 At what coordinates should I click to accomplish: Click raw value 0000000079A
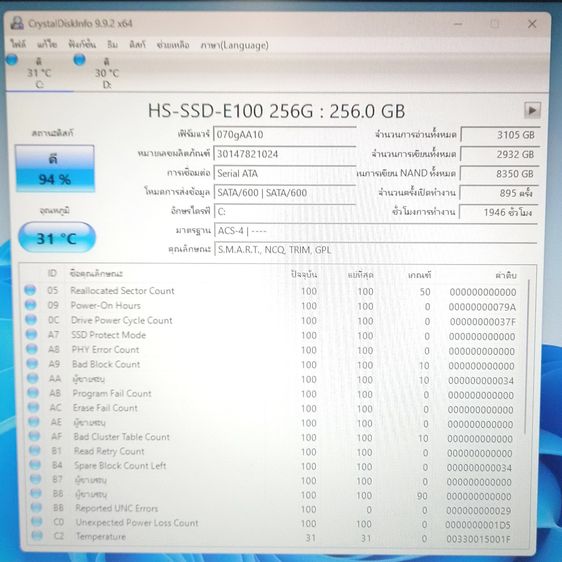pyautogui.click(x=482, y=307)
